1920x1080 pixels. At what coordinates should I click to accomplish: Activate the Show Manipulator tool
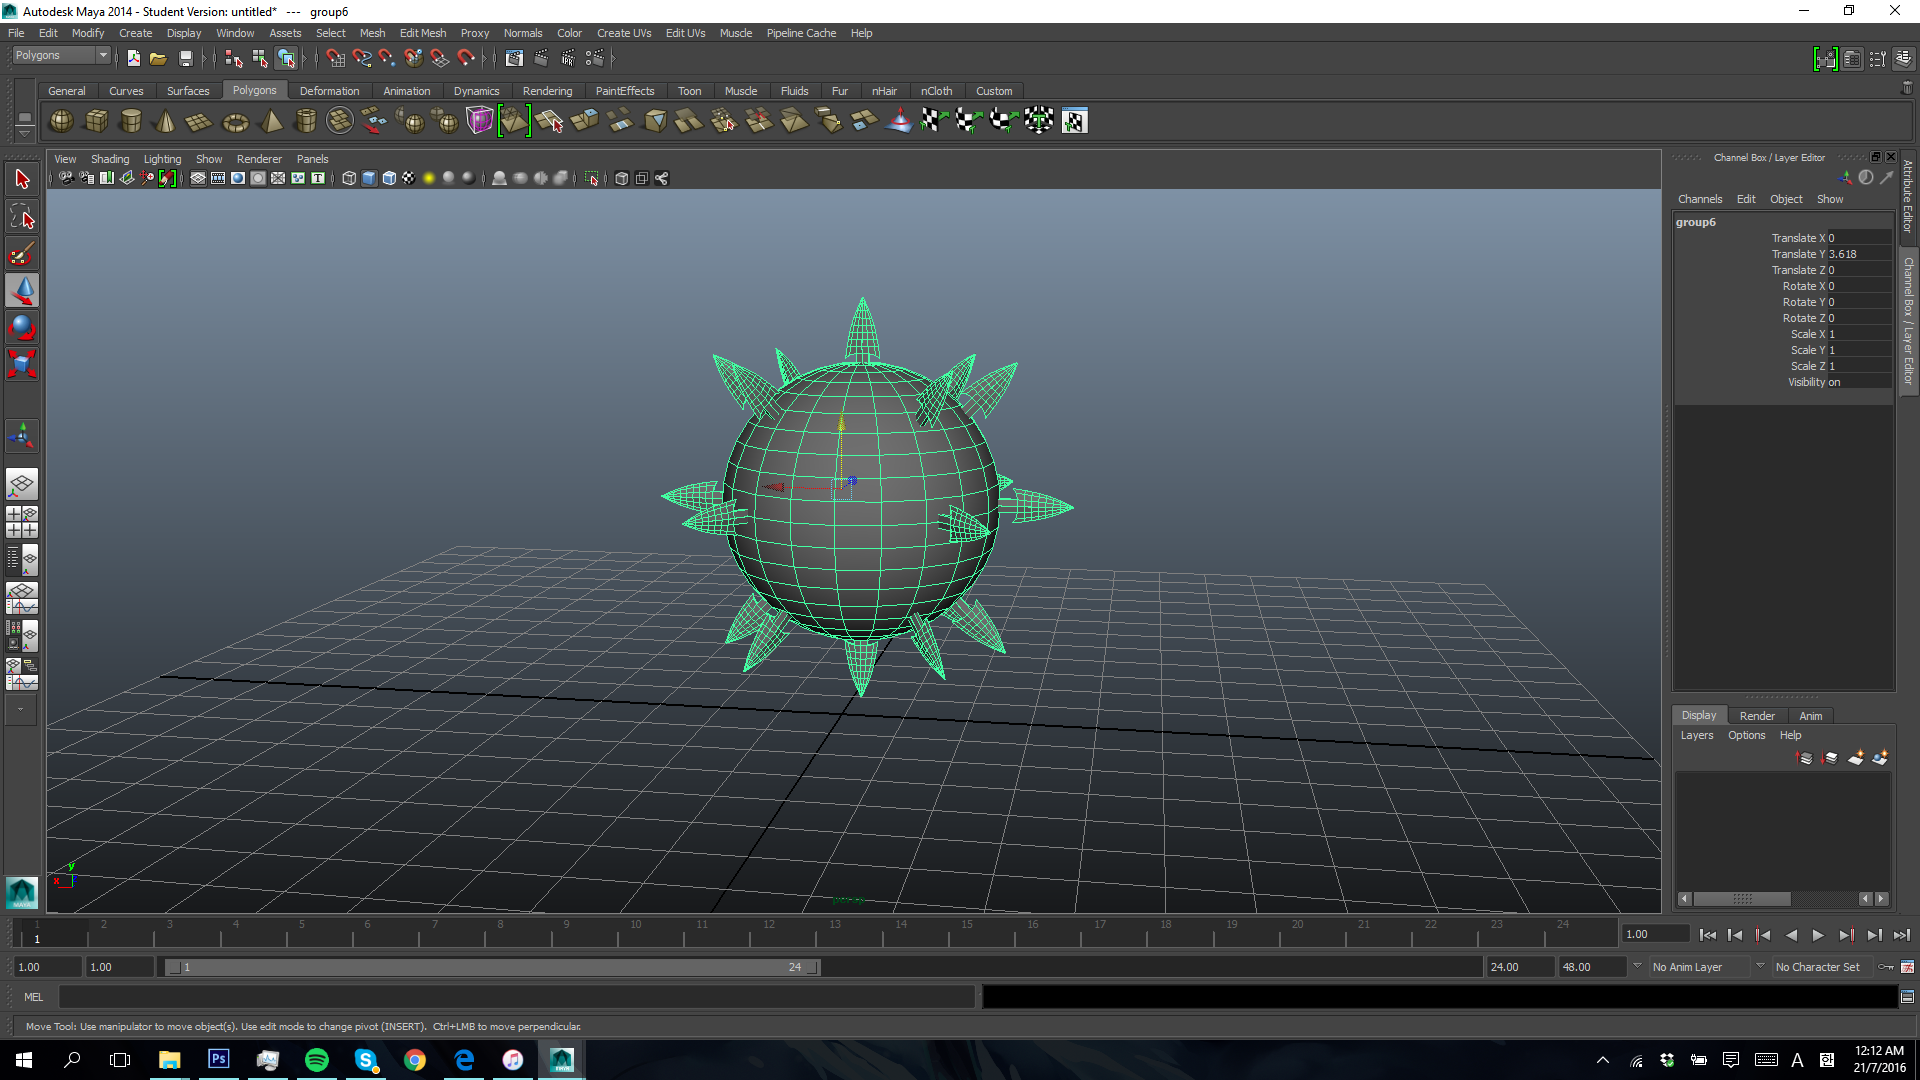[22, 435]
